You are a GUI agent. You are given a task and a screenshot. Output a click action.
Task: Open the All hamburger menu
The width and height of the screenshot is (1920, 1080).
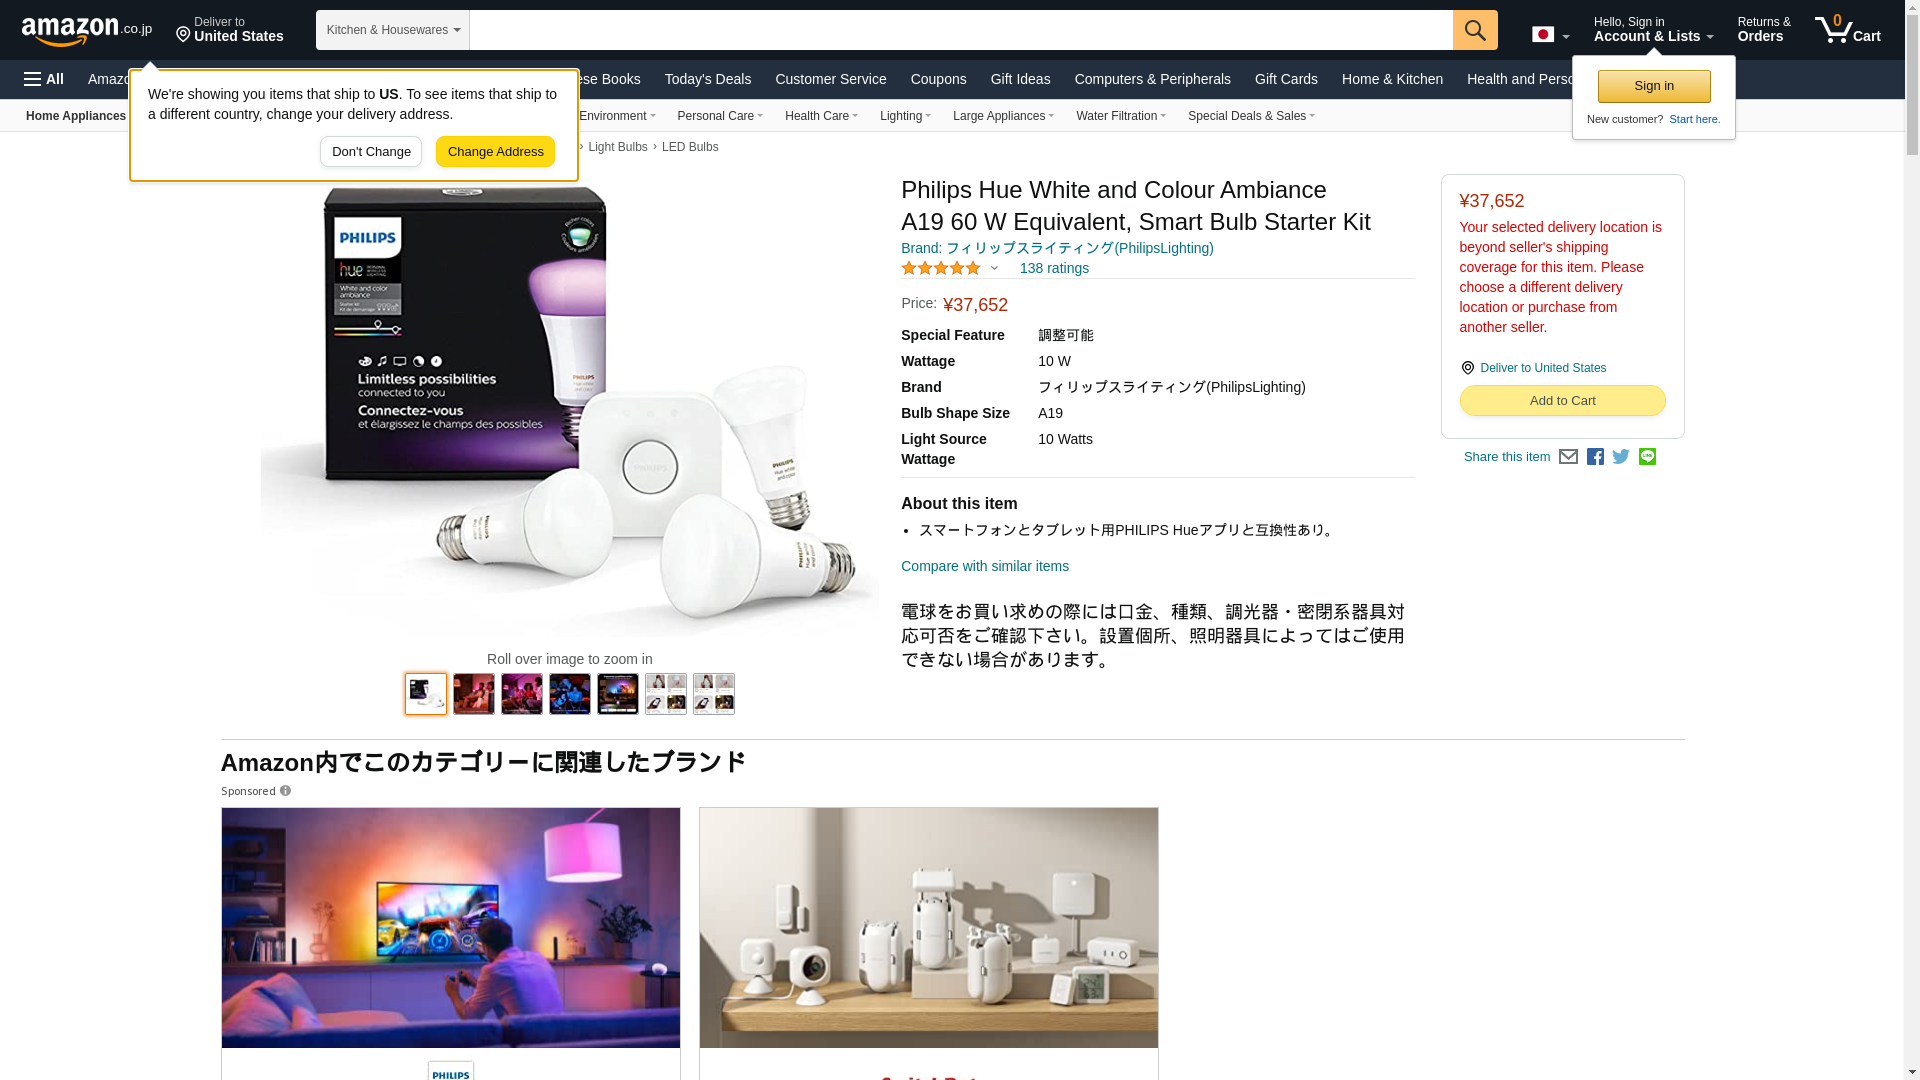click(44, 79)
